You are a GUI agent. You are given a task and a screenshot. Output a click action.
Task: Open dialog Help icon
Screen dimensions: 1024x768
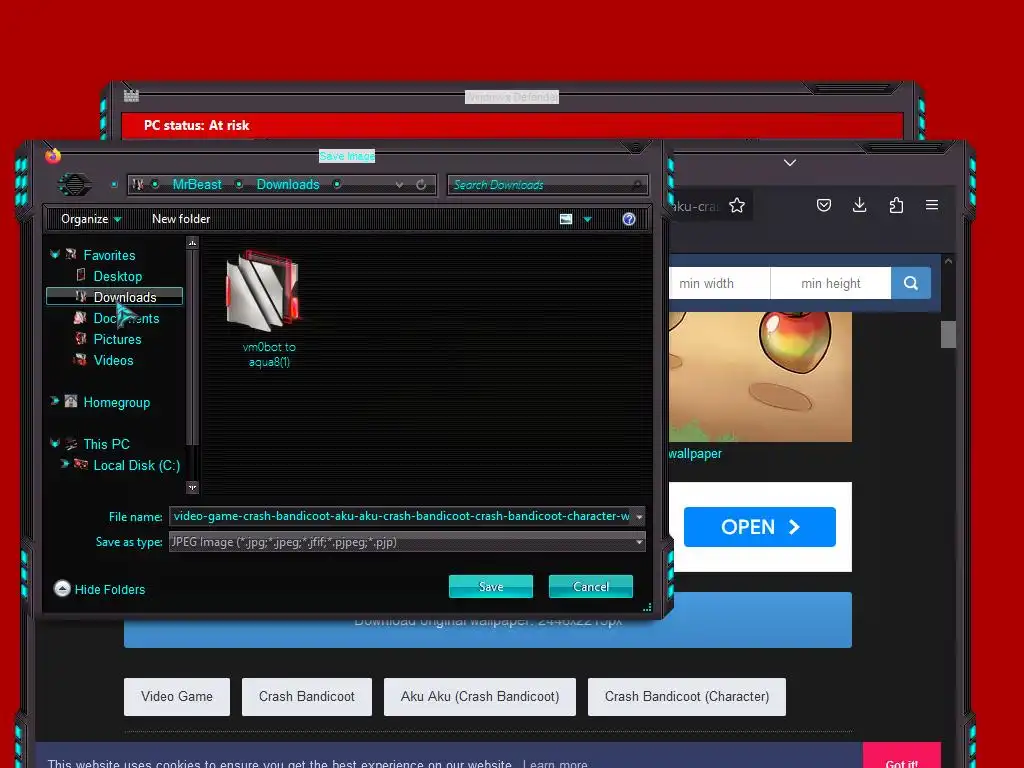pos(629,219)
